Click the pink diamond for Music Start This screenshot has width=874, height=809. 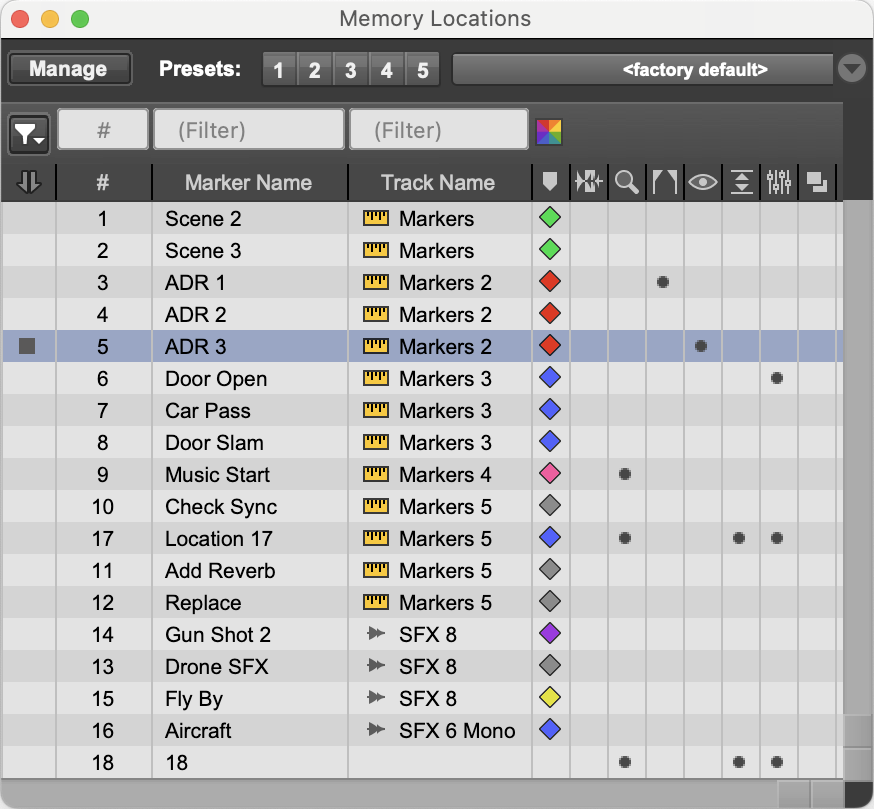click(550, 473)
